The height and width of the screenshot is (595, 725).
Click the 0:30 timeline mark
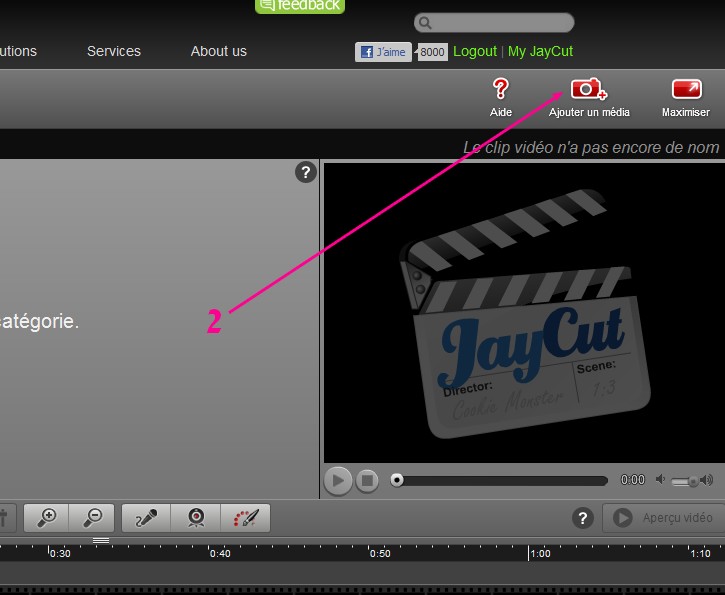(x=60, y=553)
